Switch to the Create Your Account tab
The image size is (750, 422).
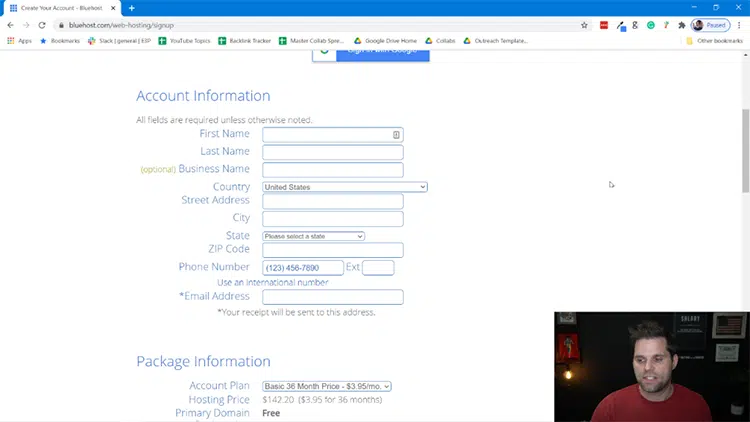point(60,8)
